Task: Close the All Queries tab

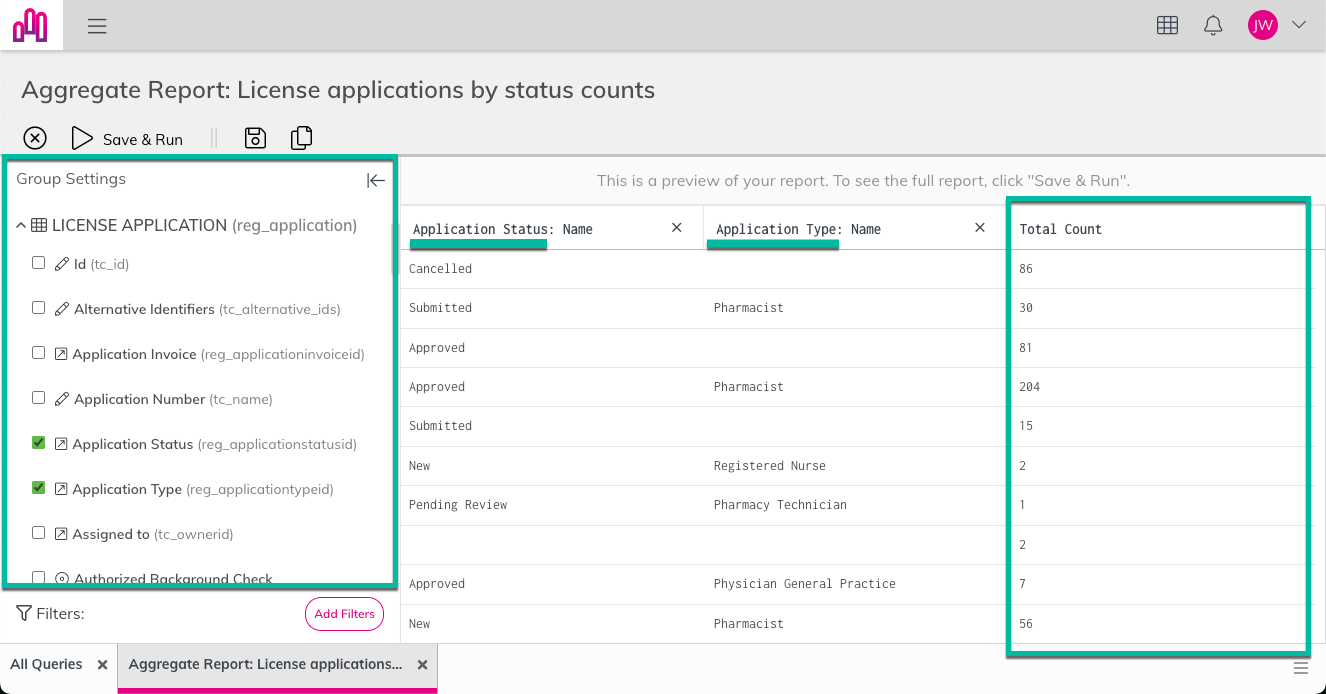Action: (x=102, y=665)
